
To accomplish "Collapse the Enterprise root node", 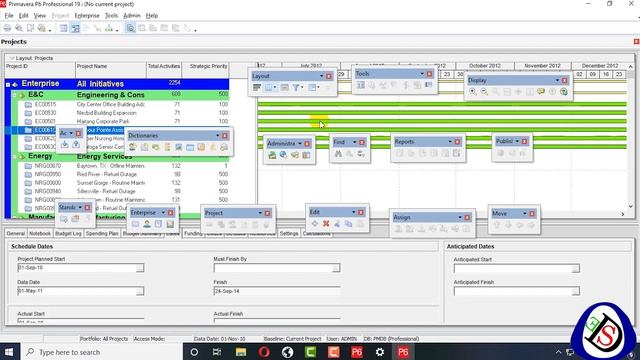I will (8, 84).
